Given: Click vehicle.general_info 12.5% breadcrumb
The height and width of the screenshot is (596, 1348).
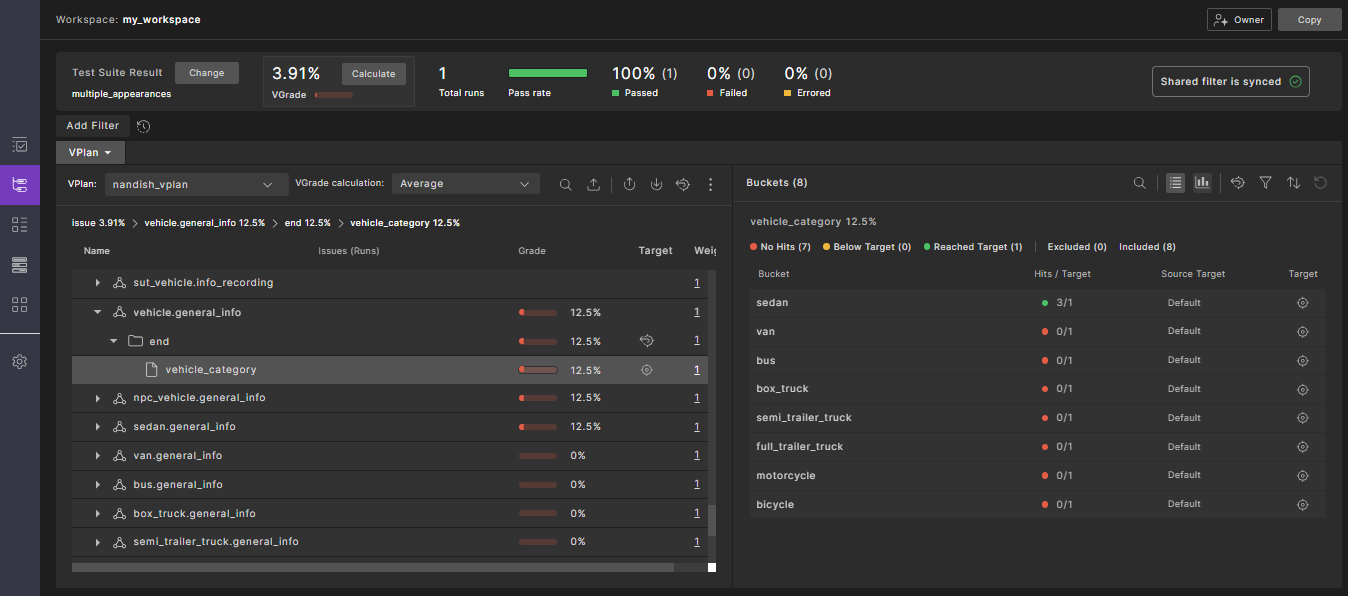Looking at the screenshot, I should [204, 223].
